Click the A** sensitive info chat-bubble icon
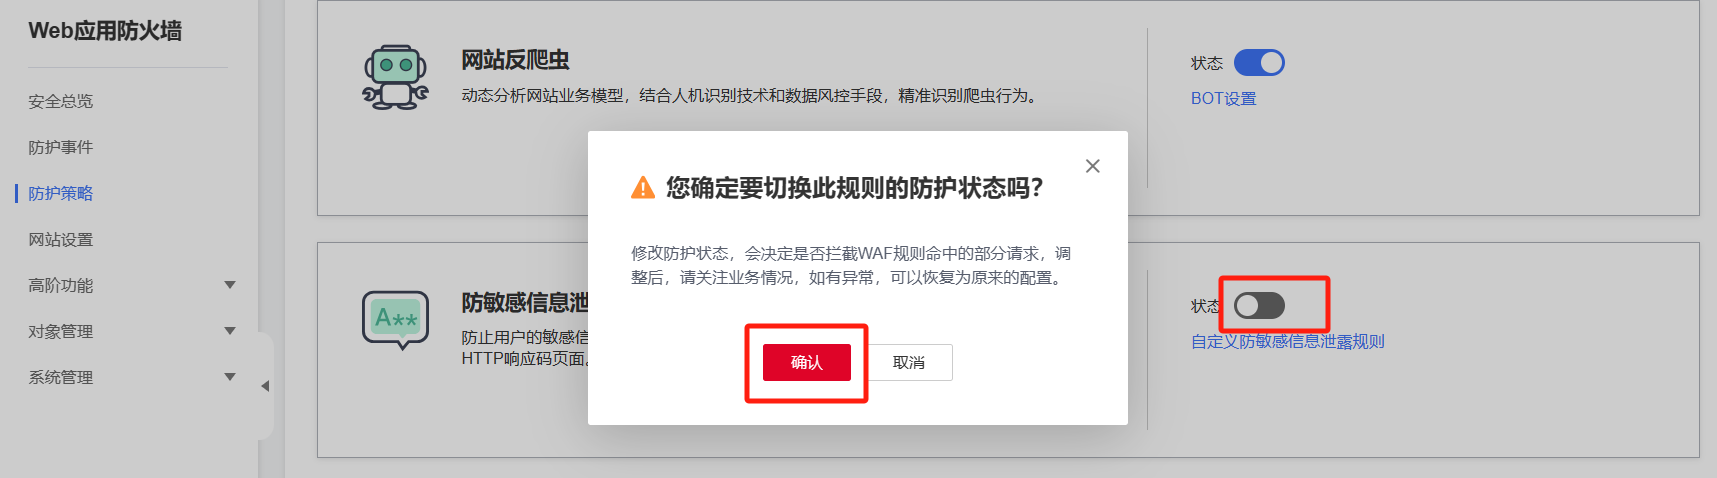 pos(395,320)
